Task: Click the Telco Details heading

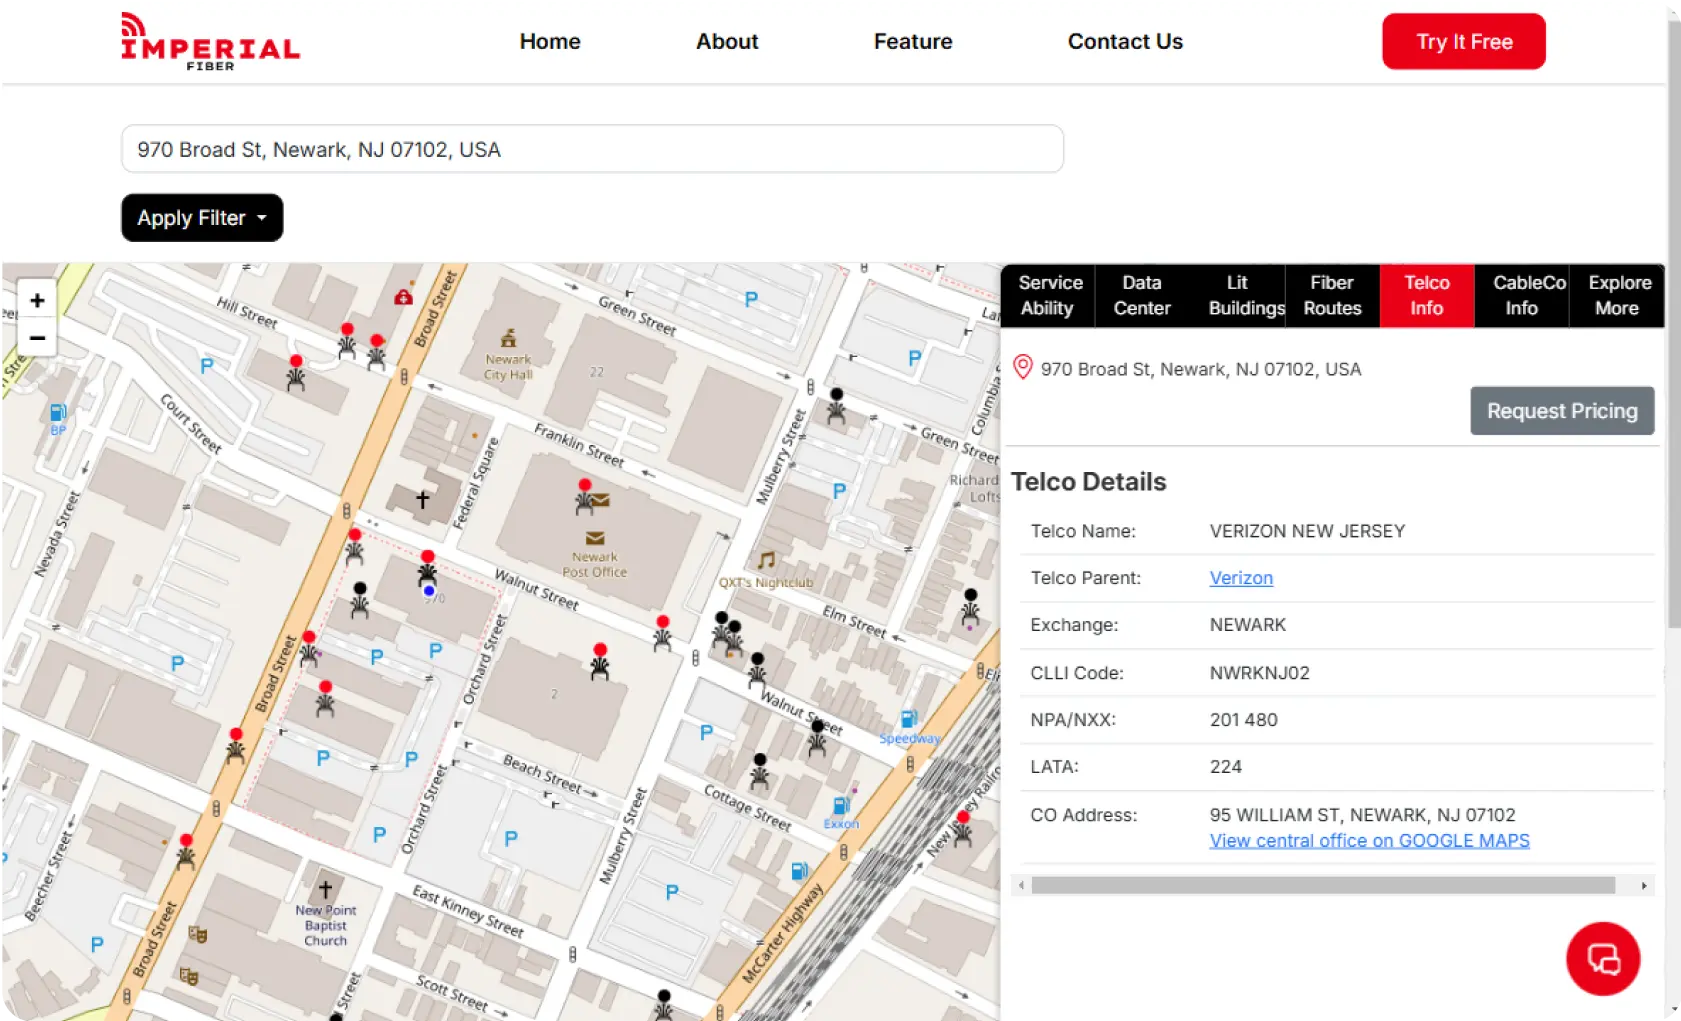Action: click(x=1088, y=482)
